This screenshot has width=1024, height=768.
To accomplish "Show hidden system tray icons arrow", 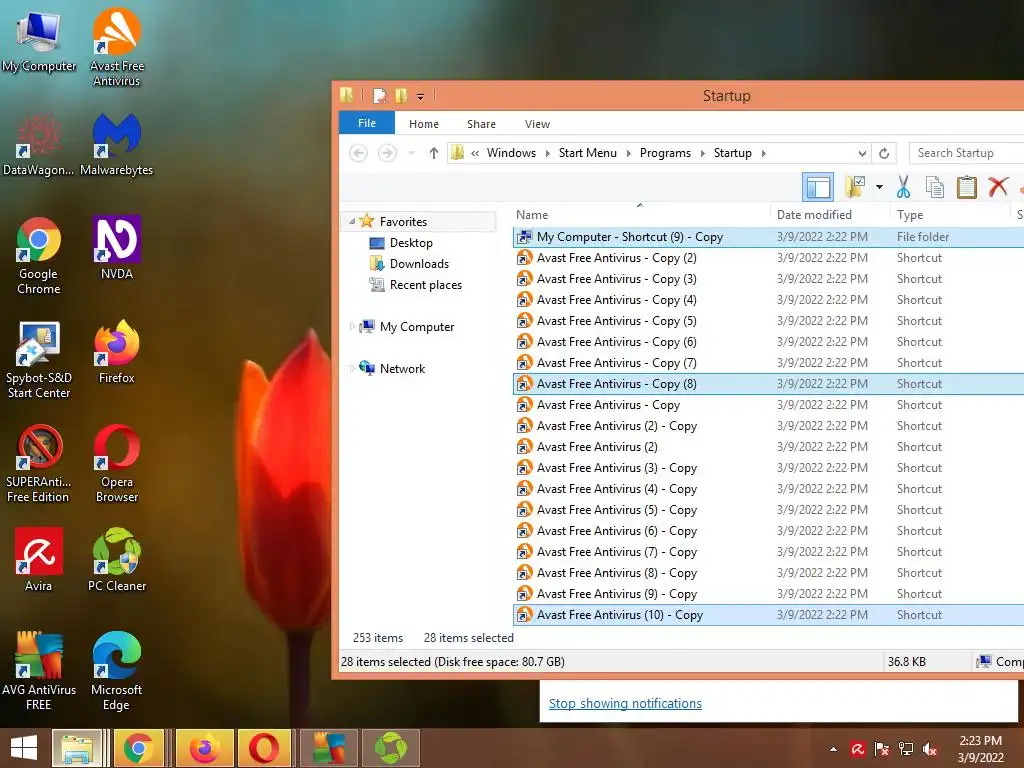I will click(833, 749).
